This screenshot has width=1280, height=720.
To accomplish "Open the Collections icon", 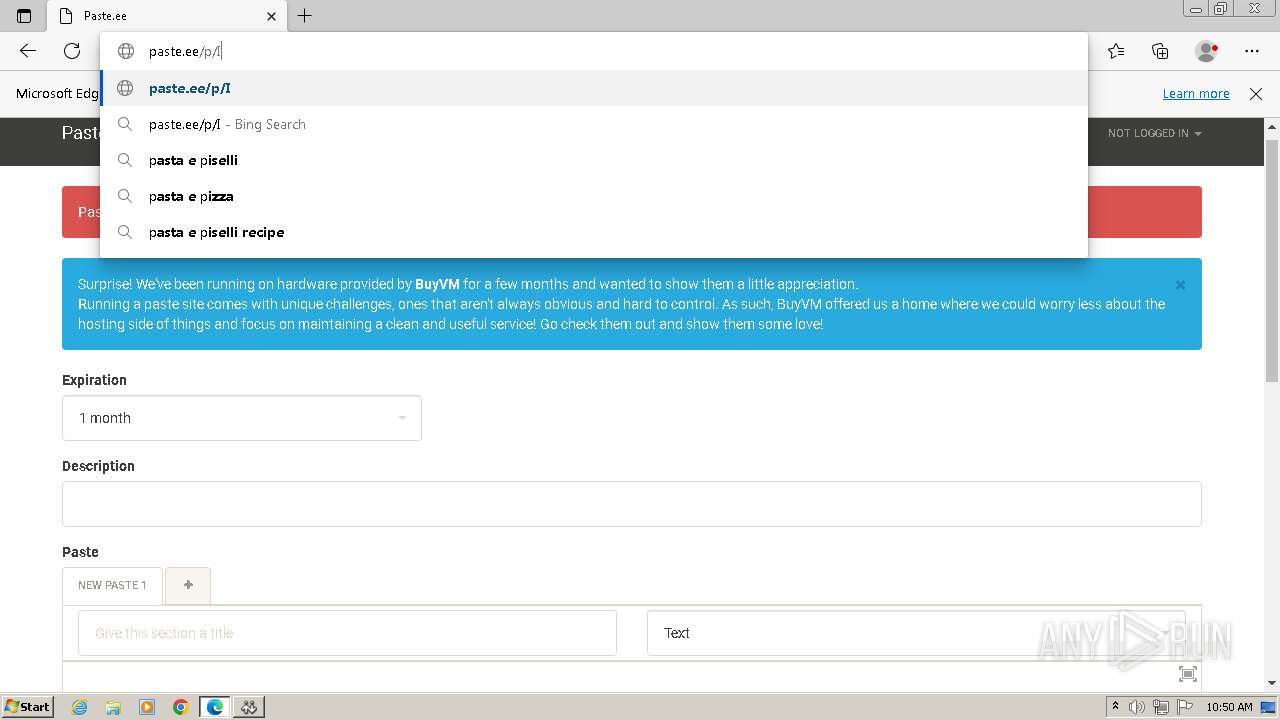I will [x=1160, y=51].
